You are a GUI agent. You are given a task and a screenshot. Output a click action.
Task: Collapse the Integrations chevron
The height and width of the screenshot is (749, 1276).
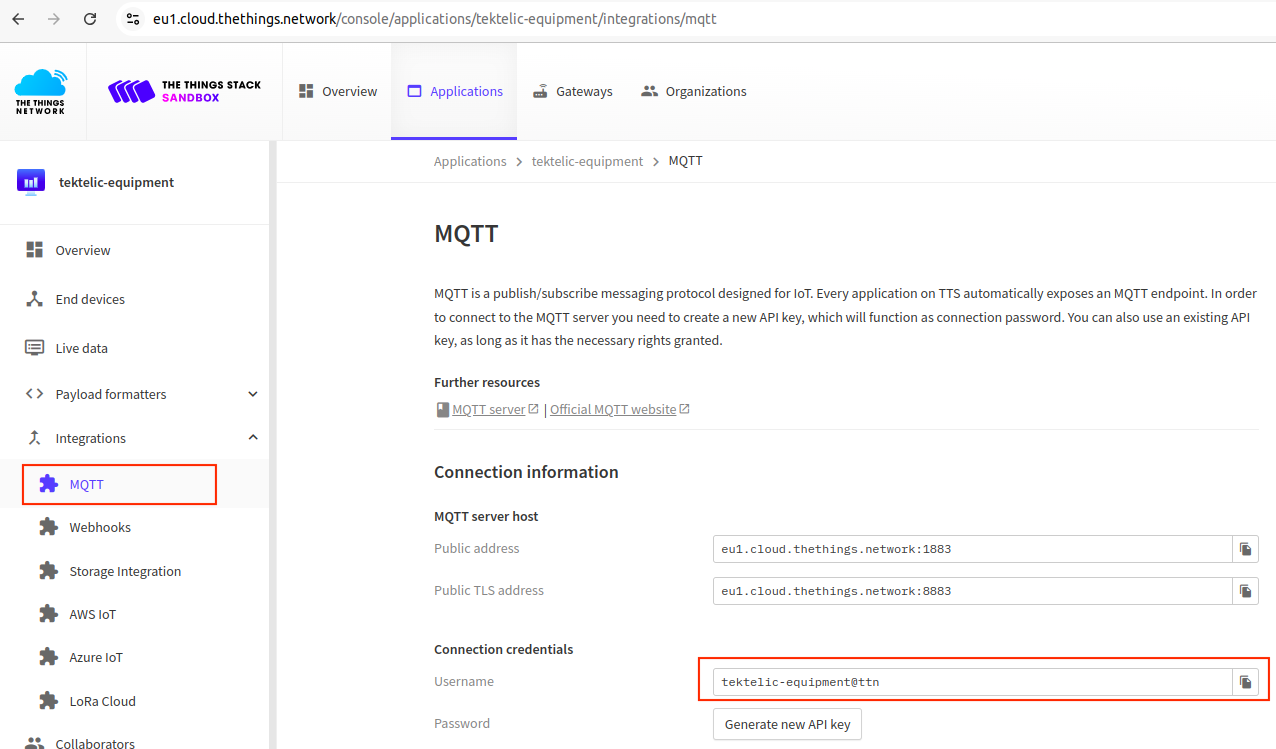pos(253,438)
